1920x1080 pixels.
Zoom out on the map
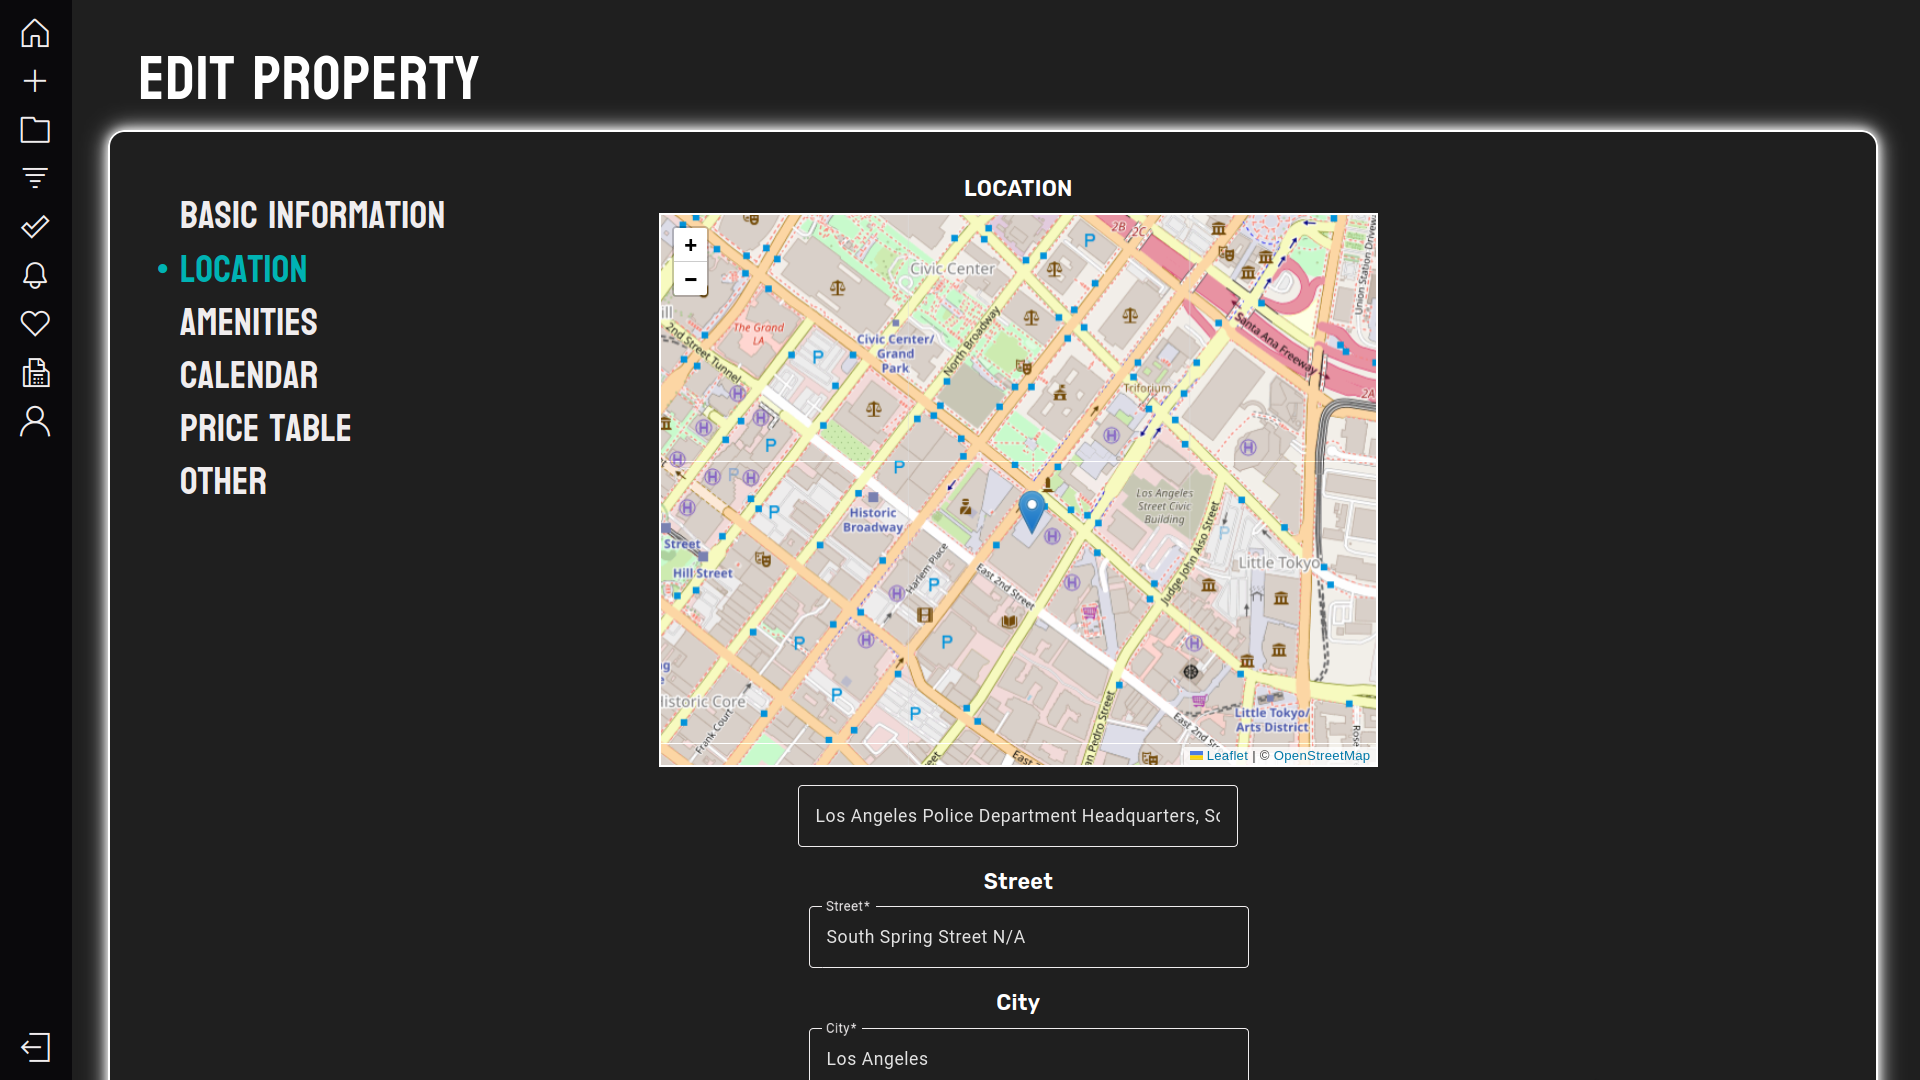[x=690, y=279]
